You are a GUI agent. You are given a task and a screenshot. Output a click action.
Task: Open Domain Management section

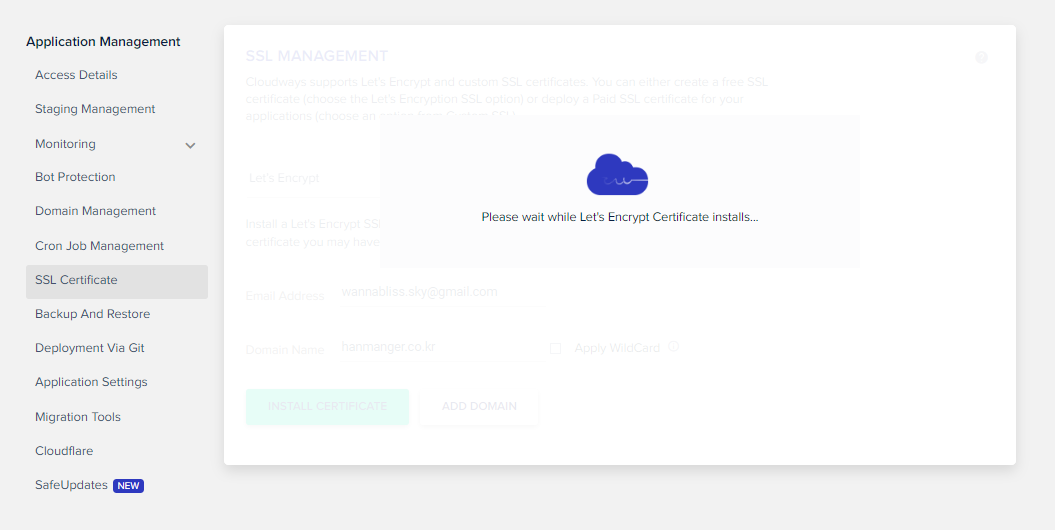[95, 211]
